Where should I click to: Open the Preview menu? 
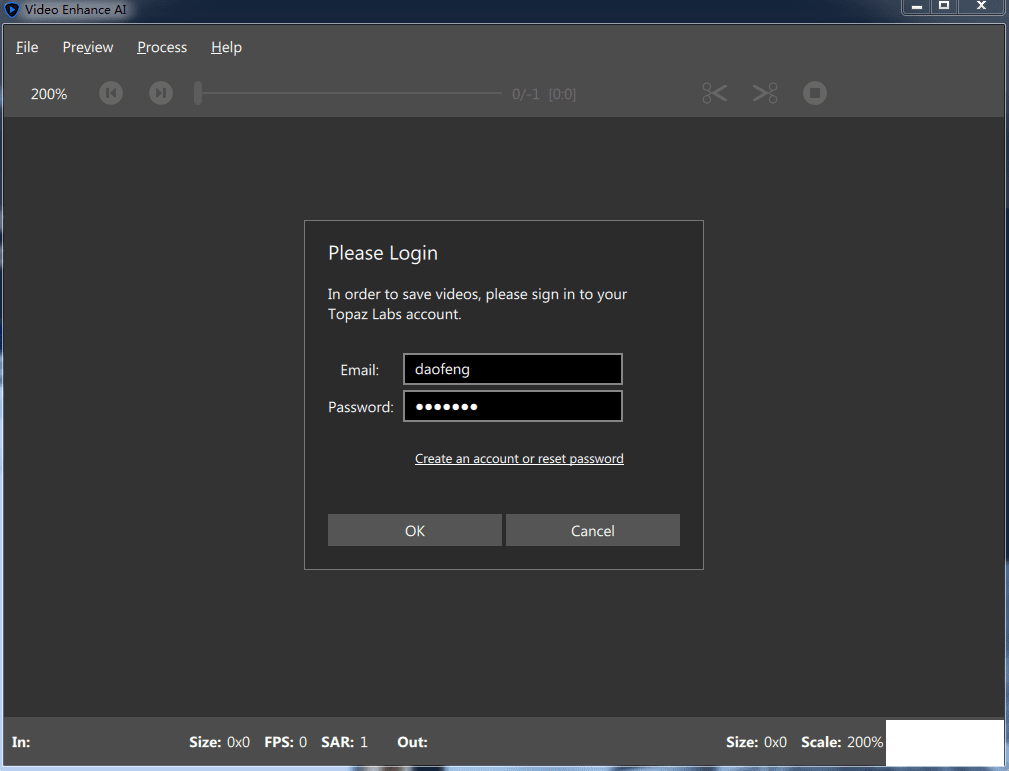(x=88, y=47)
